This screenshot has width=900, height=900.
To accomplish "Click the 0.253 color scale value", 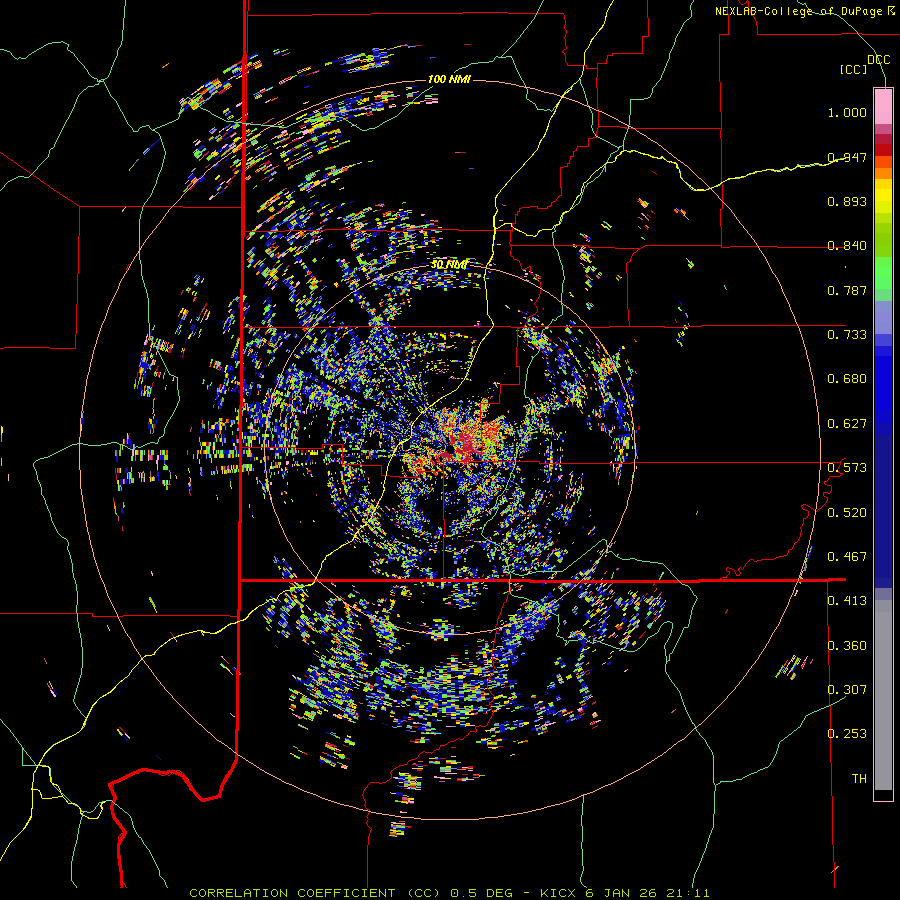I will (x=847, y=734).
